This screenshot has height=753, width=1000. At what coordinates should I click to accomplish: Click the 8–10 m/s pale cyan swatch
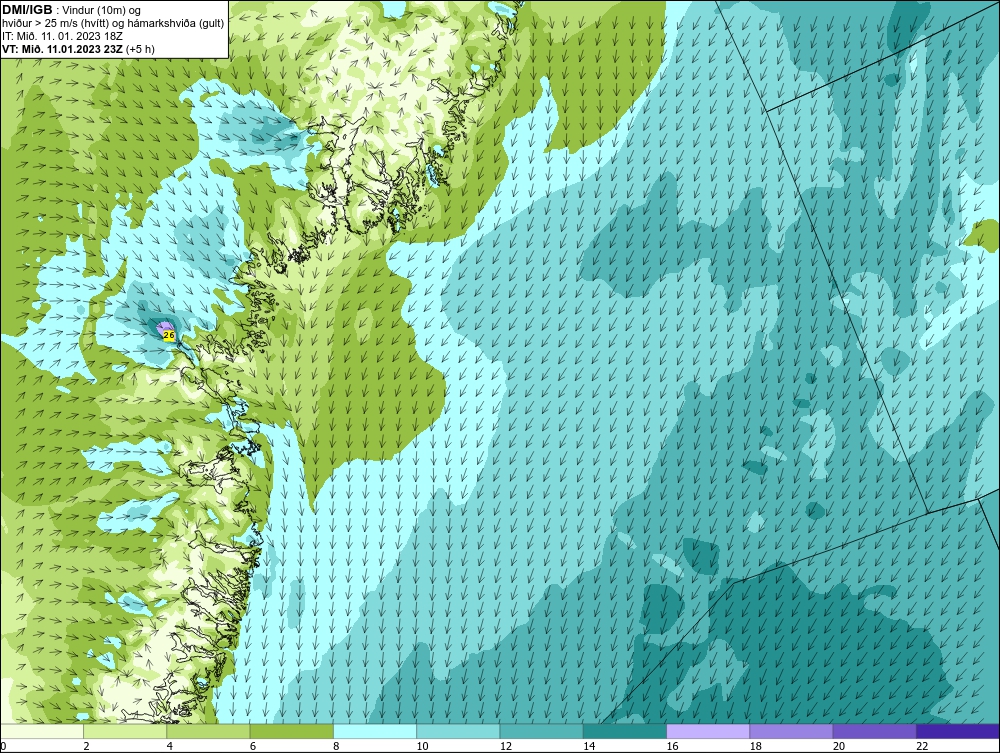pyautogui.click(x=375, y=731)
